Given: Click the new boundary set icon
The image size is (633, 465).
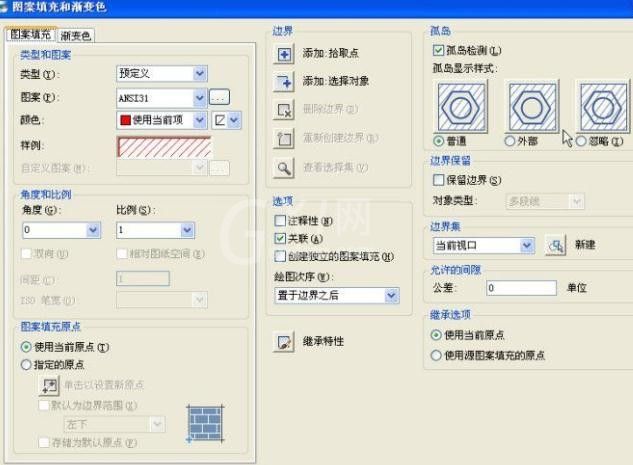Looking at the screenshot, I should point(555,245).
